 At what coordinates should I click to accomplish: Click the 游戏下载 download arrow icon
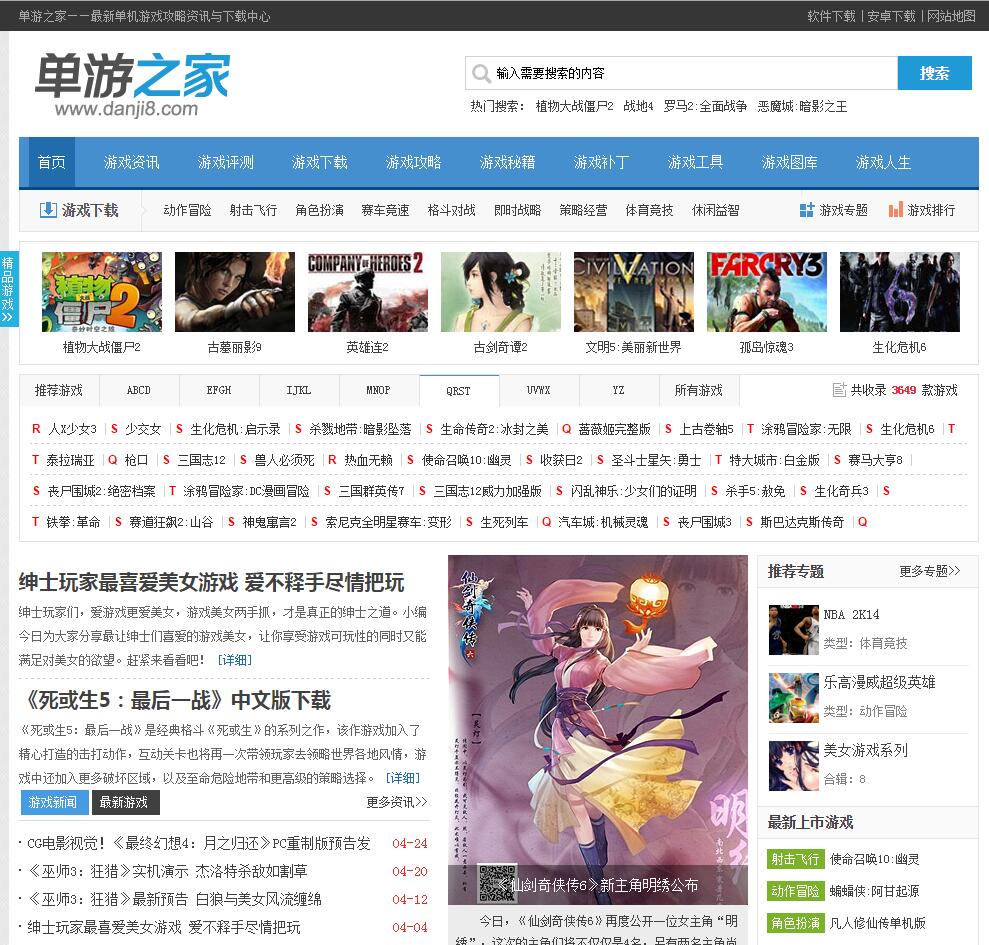coord(48,210)
